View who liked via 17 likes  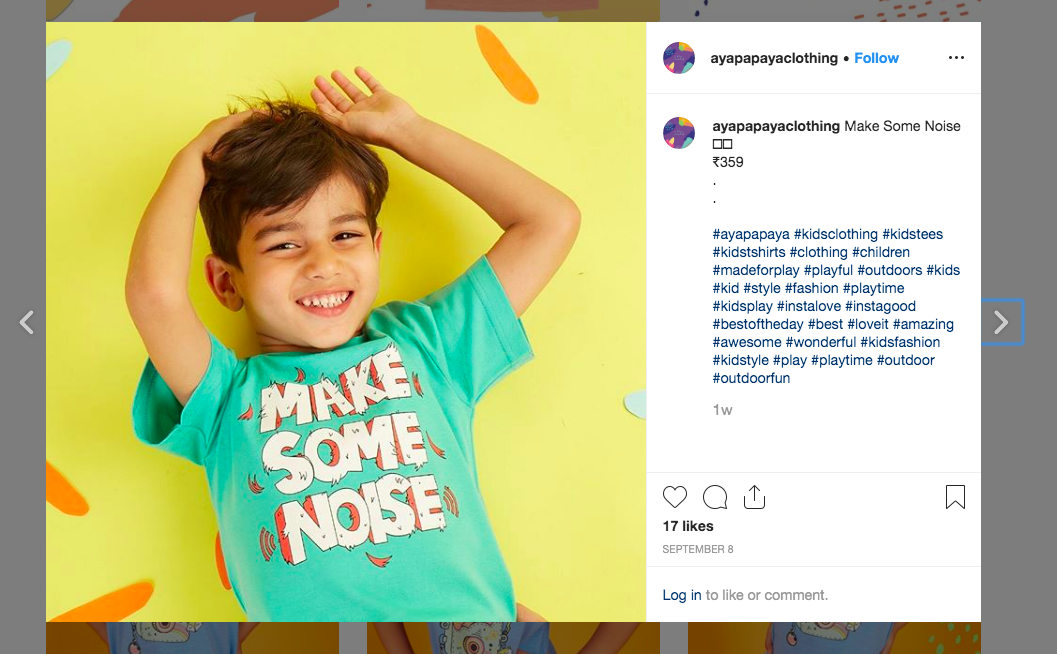(688, 526)
